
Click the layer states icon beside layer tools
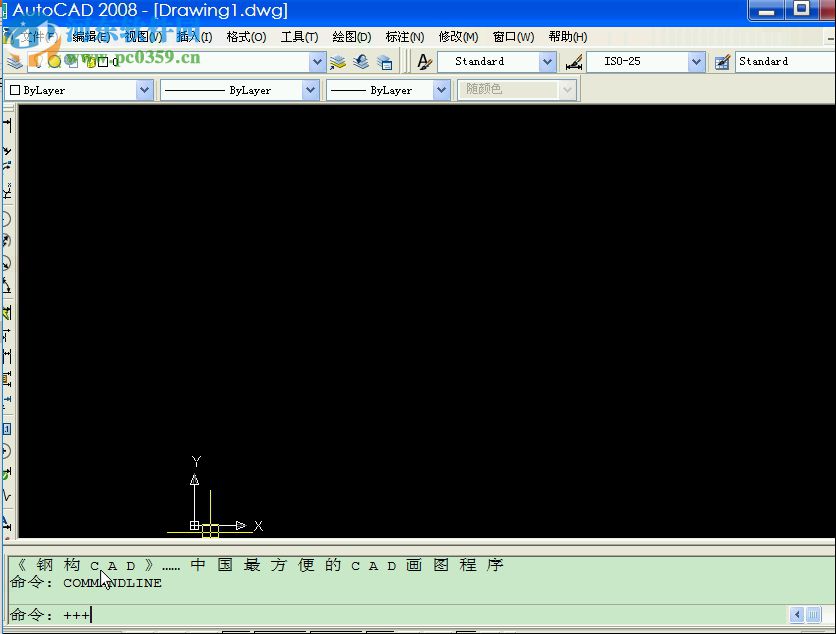click(x=384, y=62)
